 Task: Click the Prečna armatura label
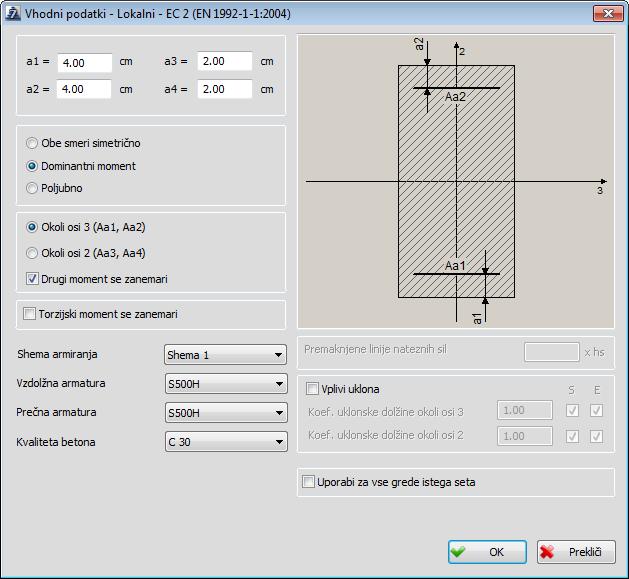click(56, 412)
